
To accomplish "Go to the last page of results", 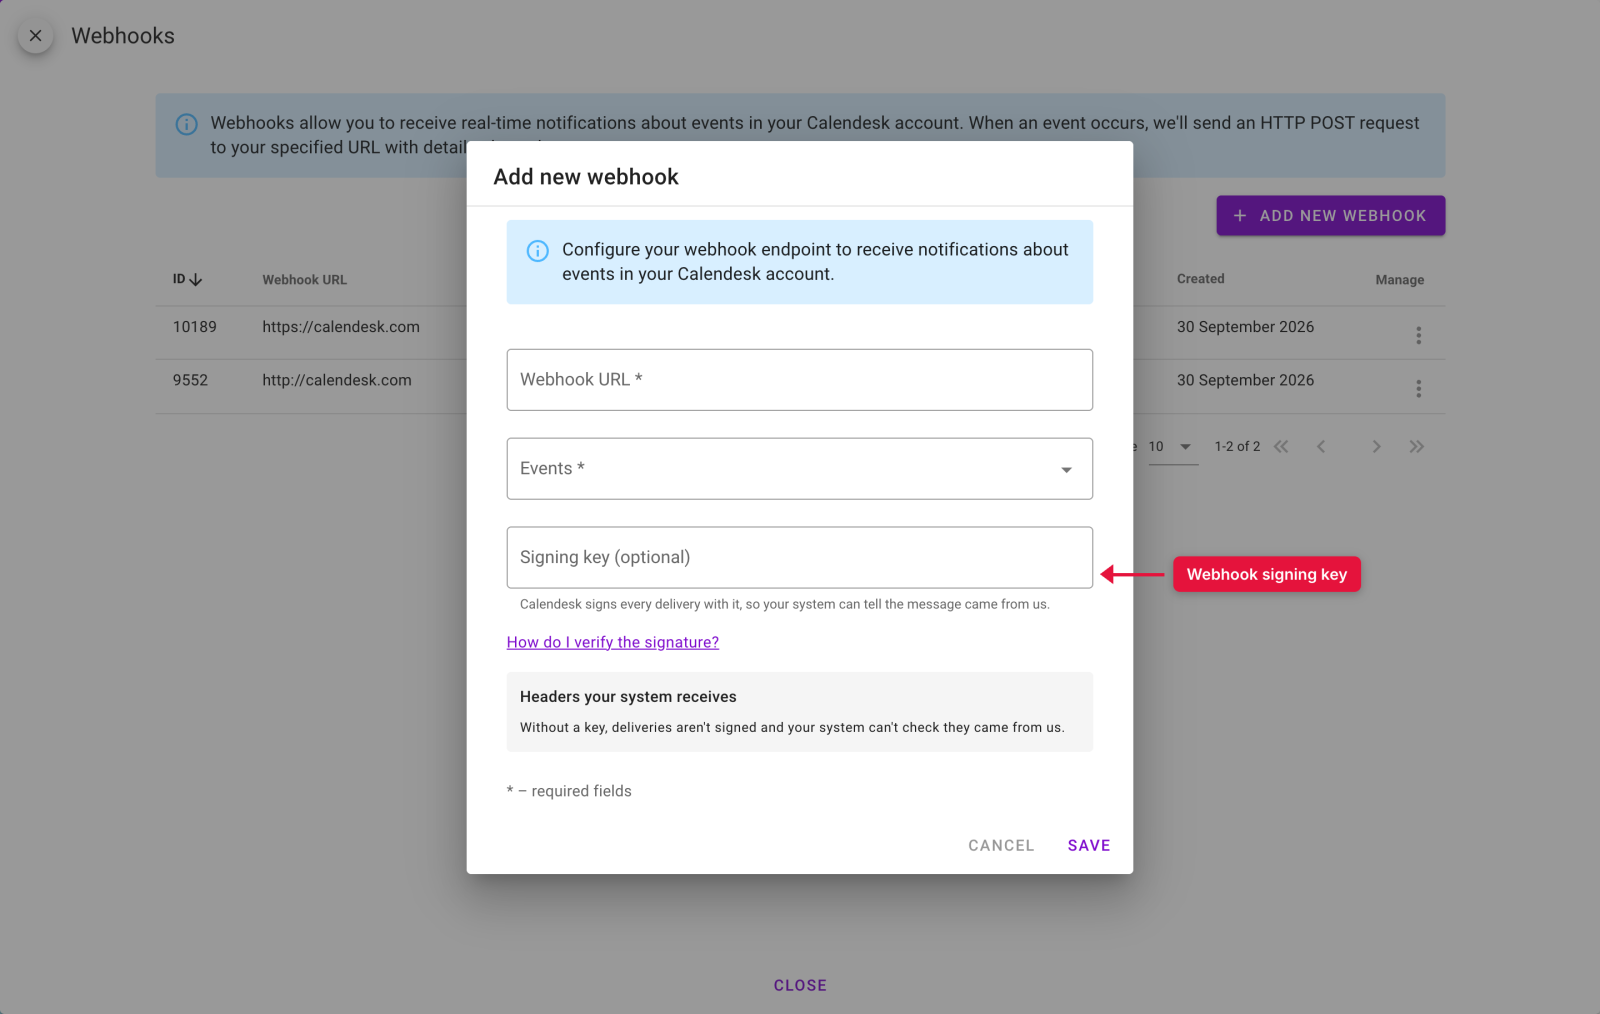I will point(1416,447).
